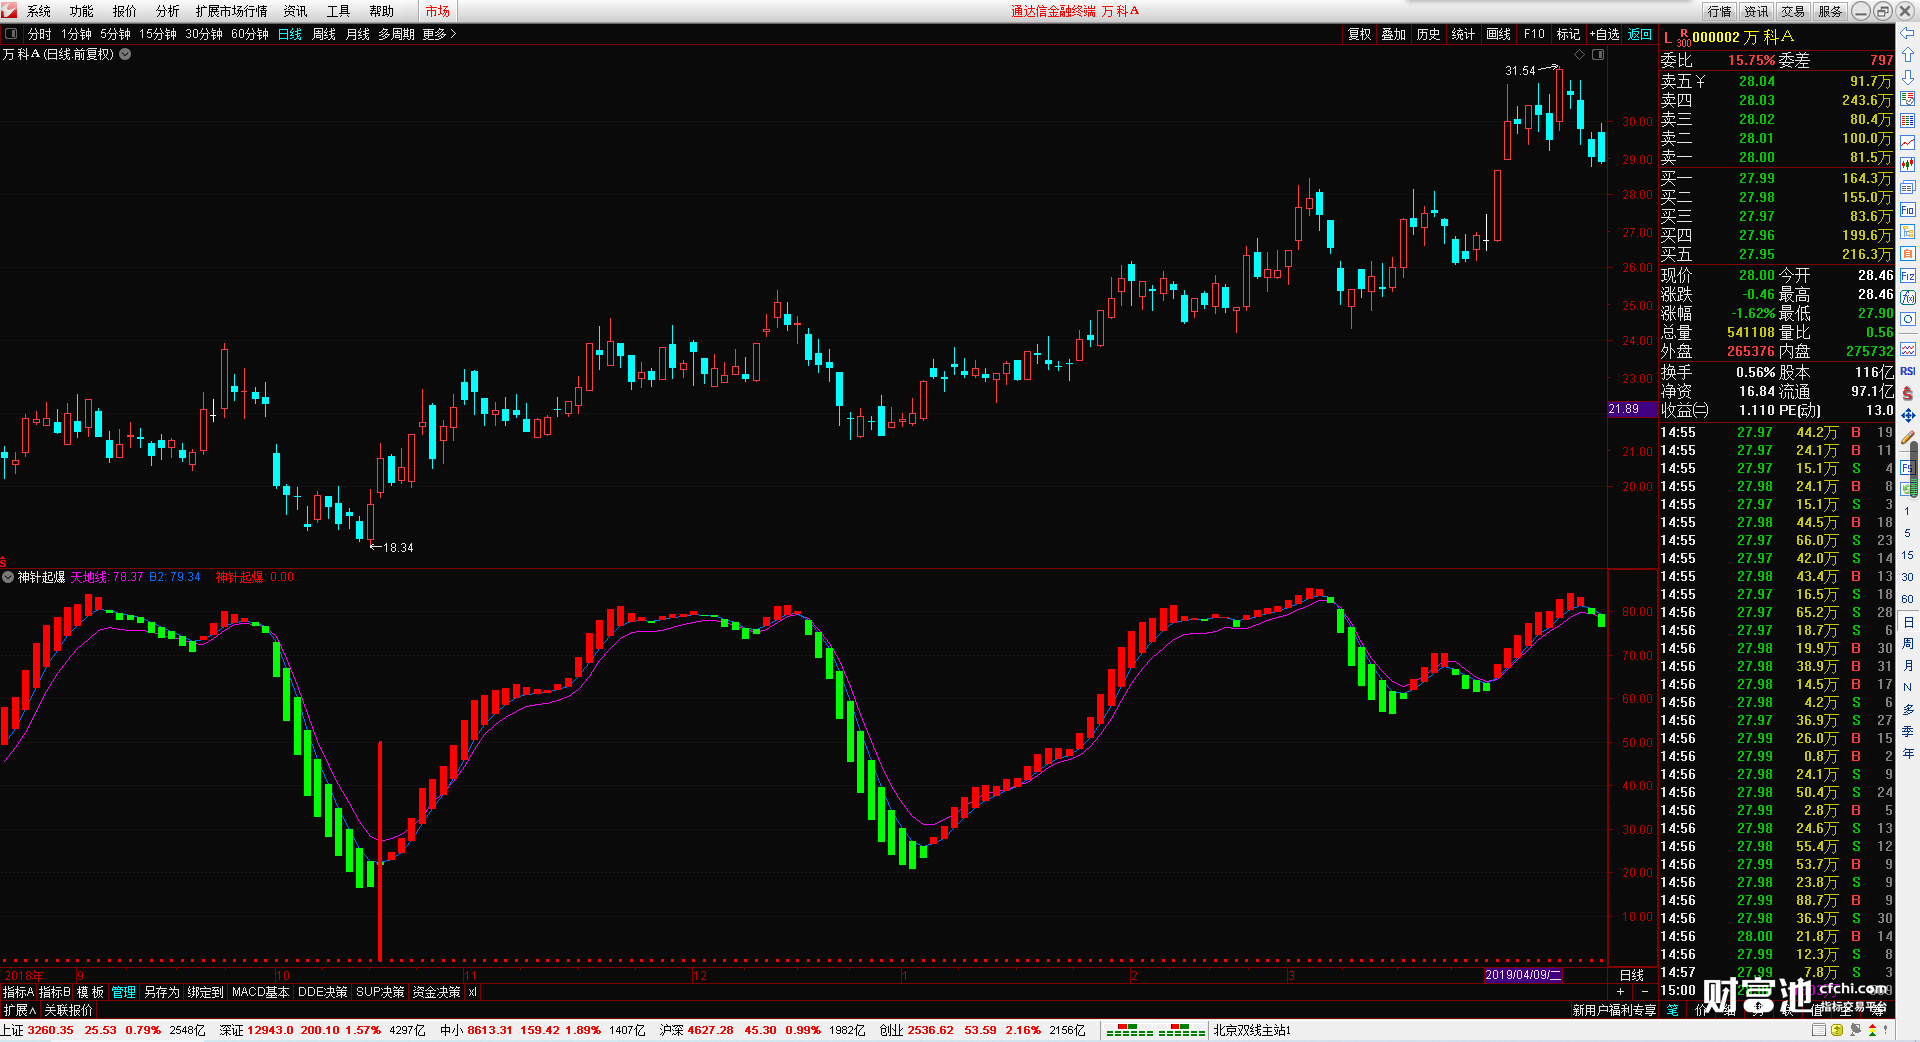Open the candlestick chart icon in sidebar
This screenshot has height=1042, width=1920.
[x=1908, y=165]
